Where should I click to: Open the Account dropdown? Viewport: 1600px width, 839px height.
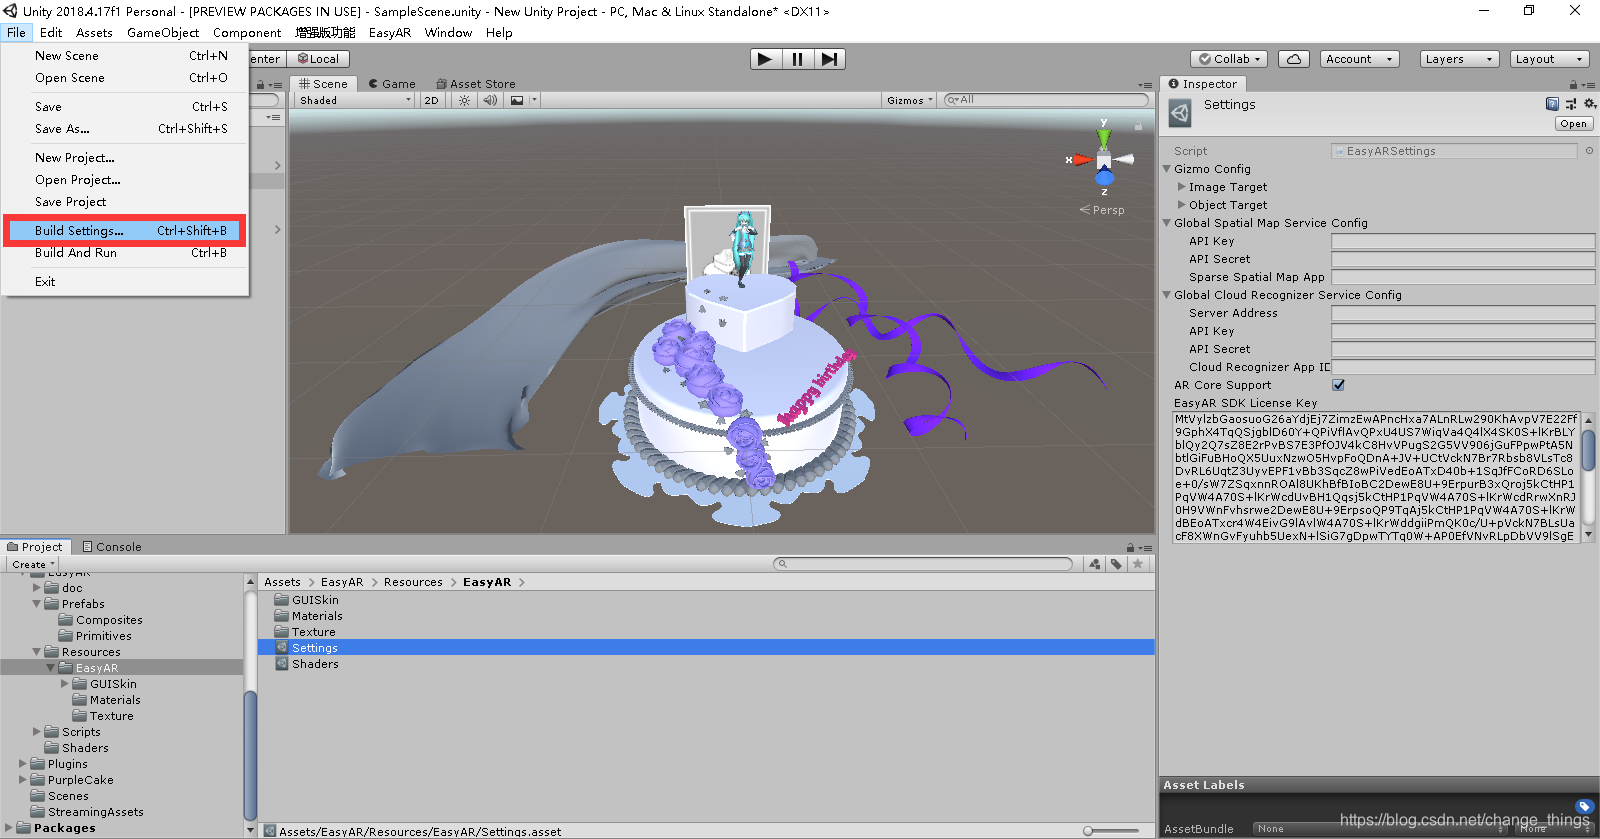click(1360, 59)
